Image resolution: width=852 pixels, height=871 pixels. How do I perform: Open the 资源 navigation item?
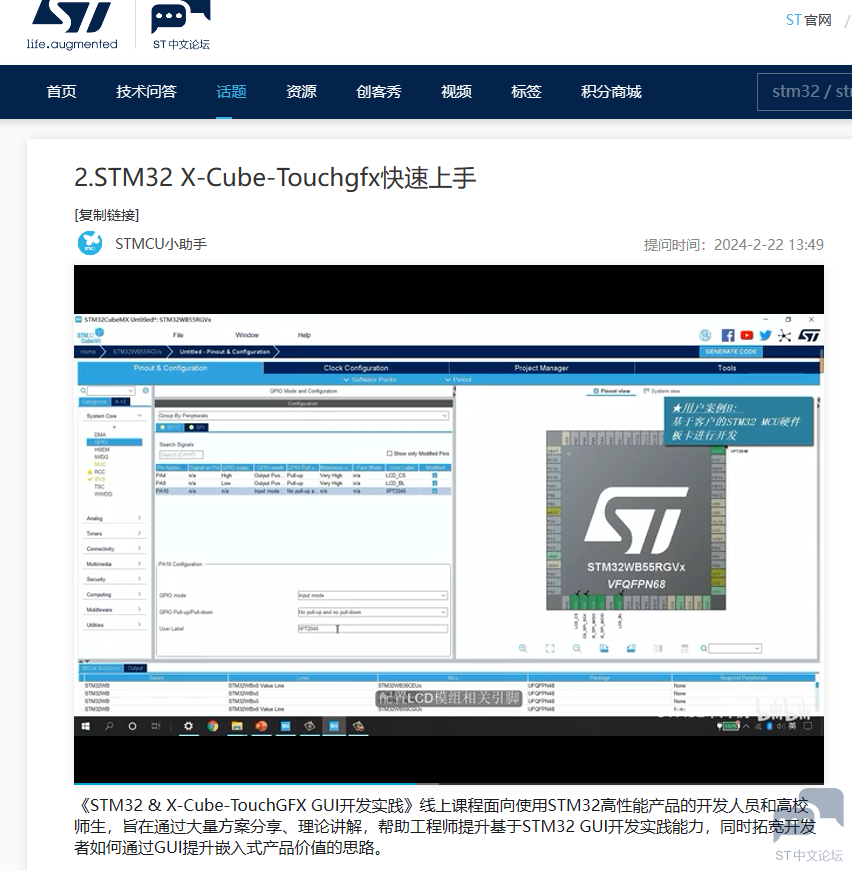tap(301, 92)
